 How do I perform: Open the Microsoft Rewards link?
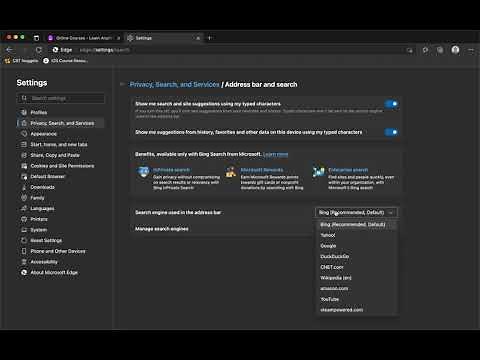point(262,170)
